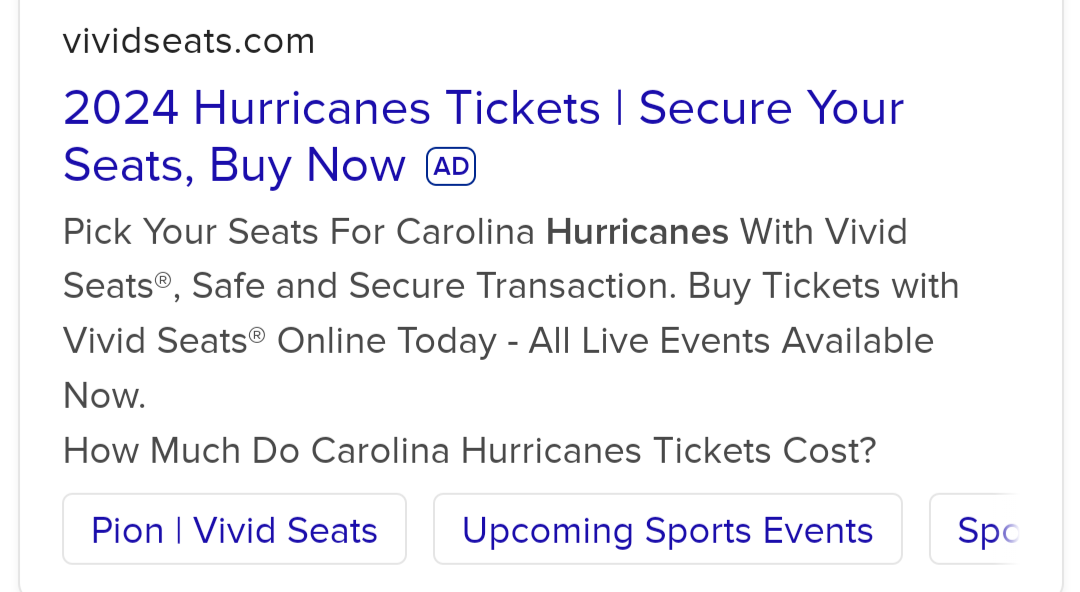Tap the "All Live Events Available" text

coord(730,342)
